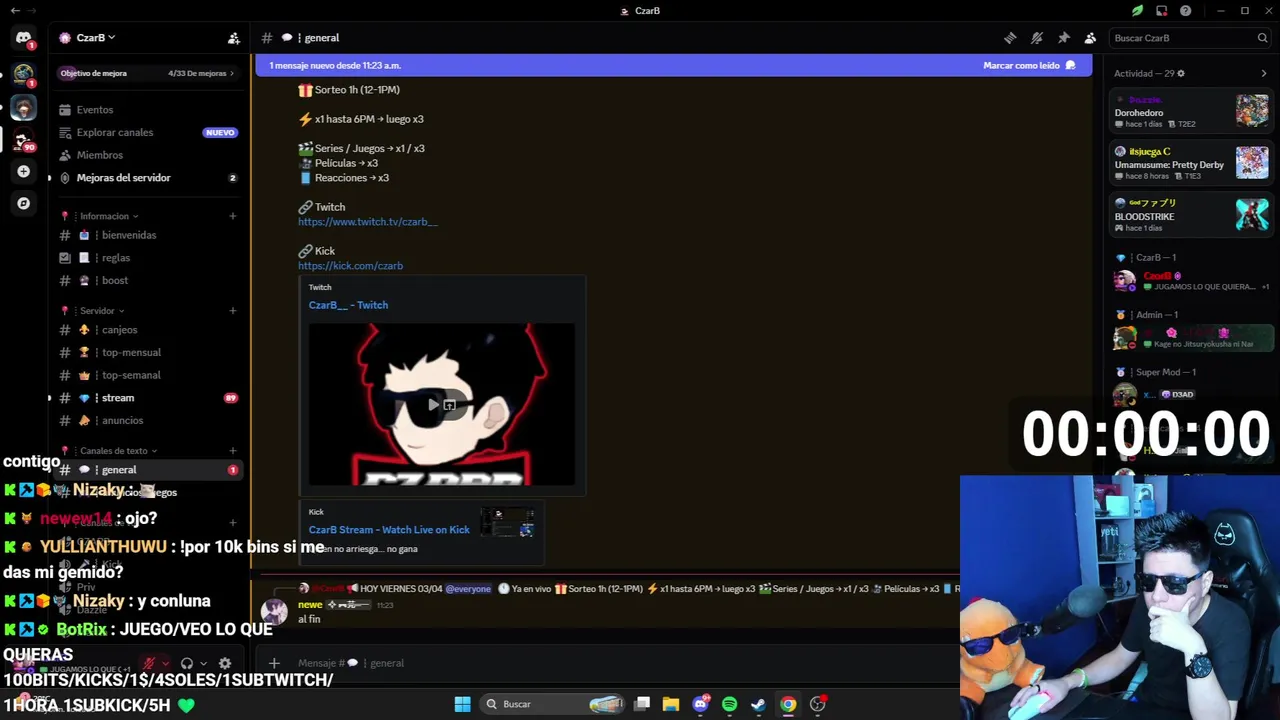1280x720 pixels.
Task: Go to the bienvenidas channel
Action: tap(148, 235)
